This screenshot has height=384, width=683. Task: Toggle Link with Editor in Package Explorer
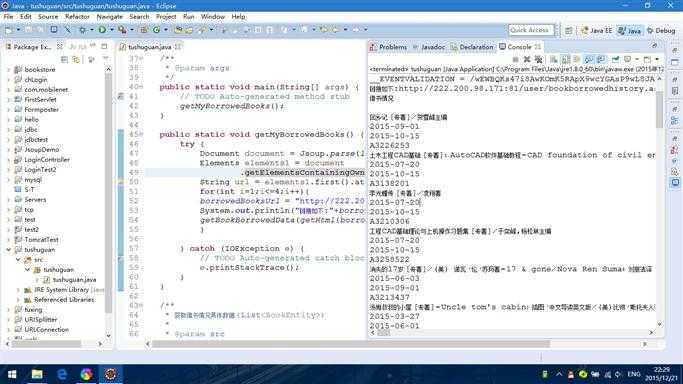[76, 59]
